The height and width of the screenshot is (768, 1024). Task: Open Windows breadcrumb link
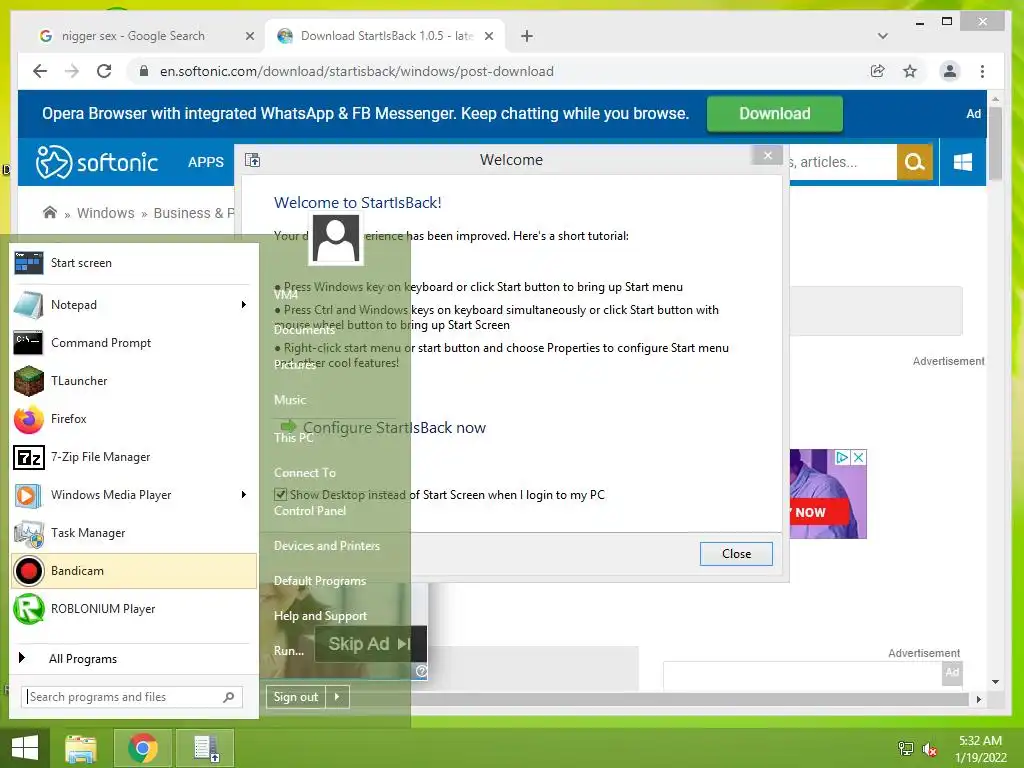[106, 213]
